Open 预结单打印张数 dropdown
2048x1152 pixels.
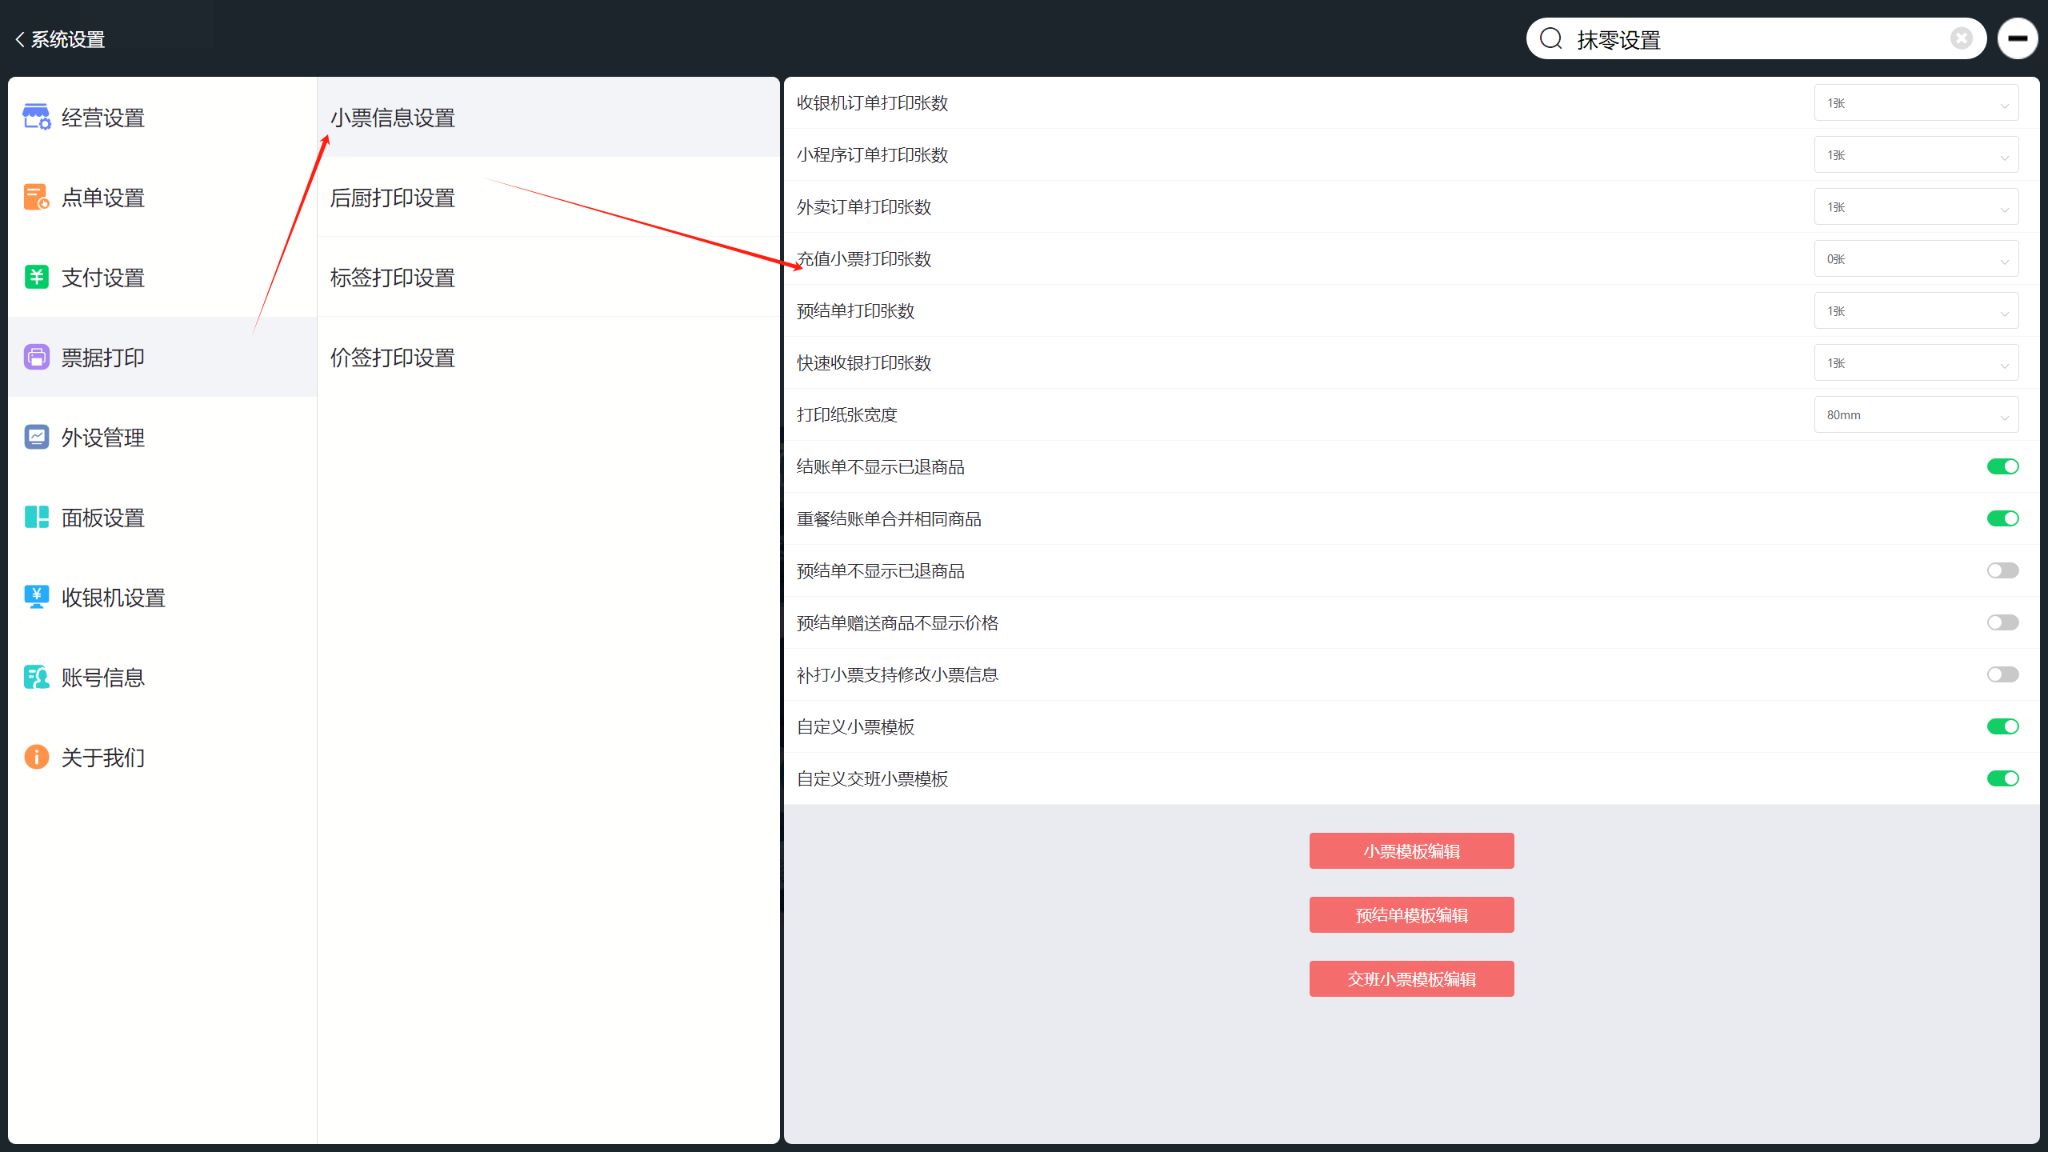1916,311
